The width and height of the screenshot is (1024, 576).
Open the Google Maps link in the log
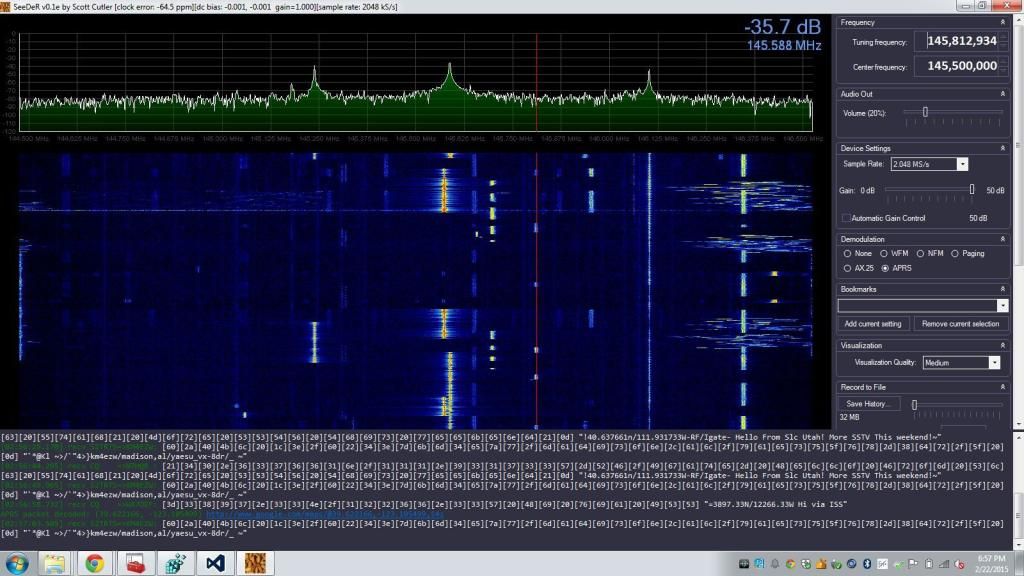click(x=325, y=514)
